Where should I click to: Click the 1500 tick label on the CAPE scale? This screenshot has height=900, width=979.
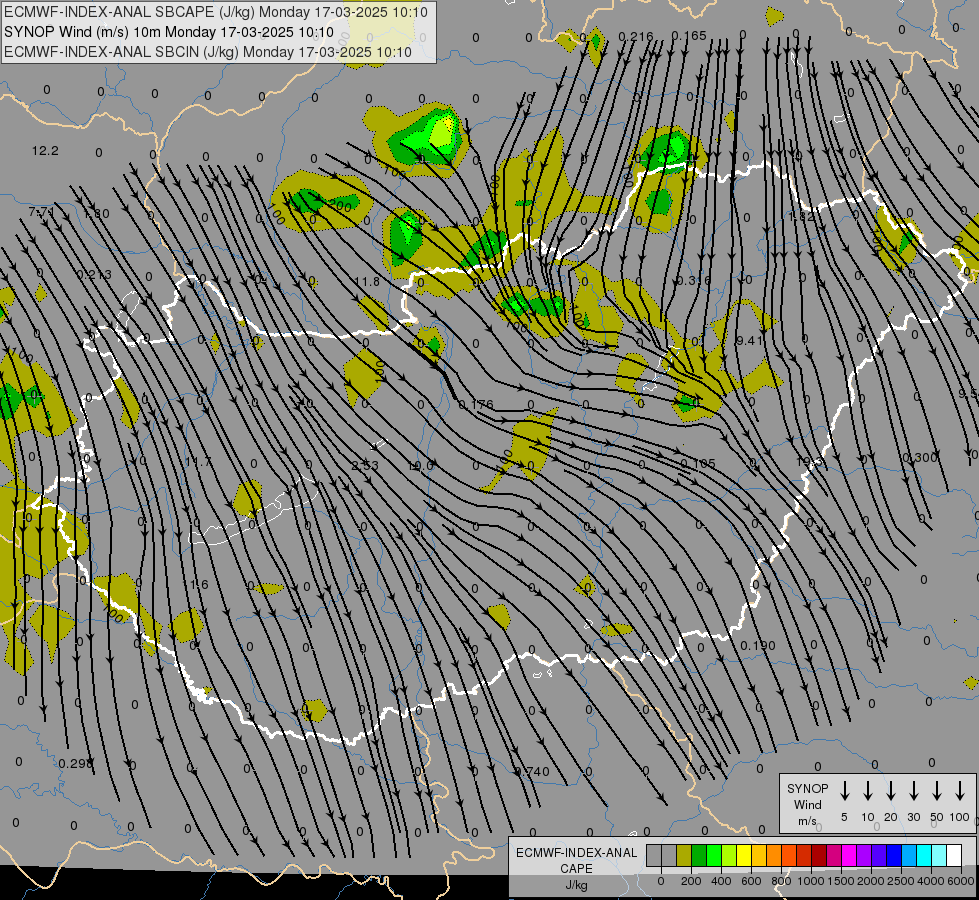840,881
